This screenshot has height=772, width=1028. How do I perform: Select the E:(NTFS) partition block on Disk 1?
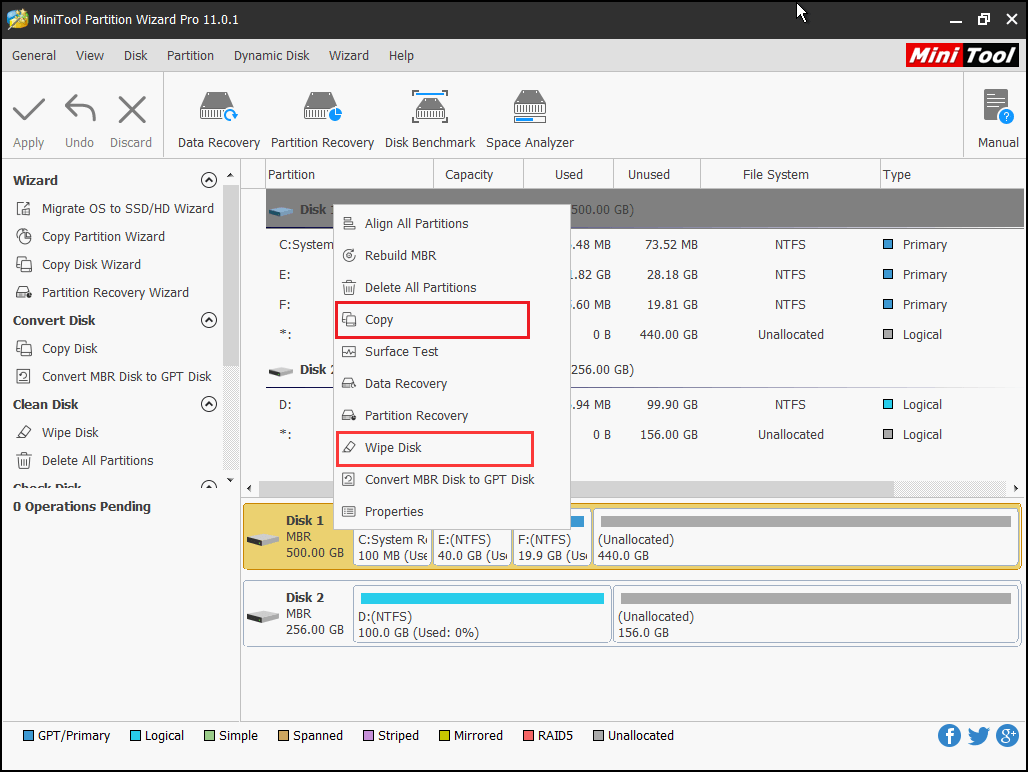click(472, 547)
